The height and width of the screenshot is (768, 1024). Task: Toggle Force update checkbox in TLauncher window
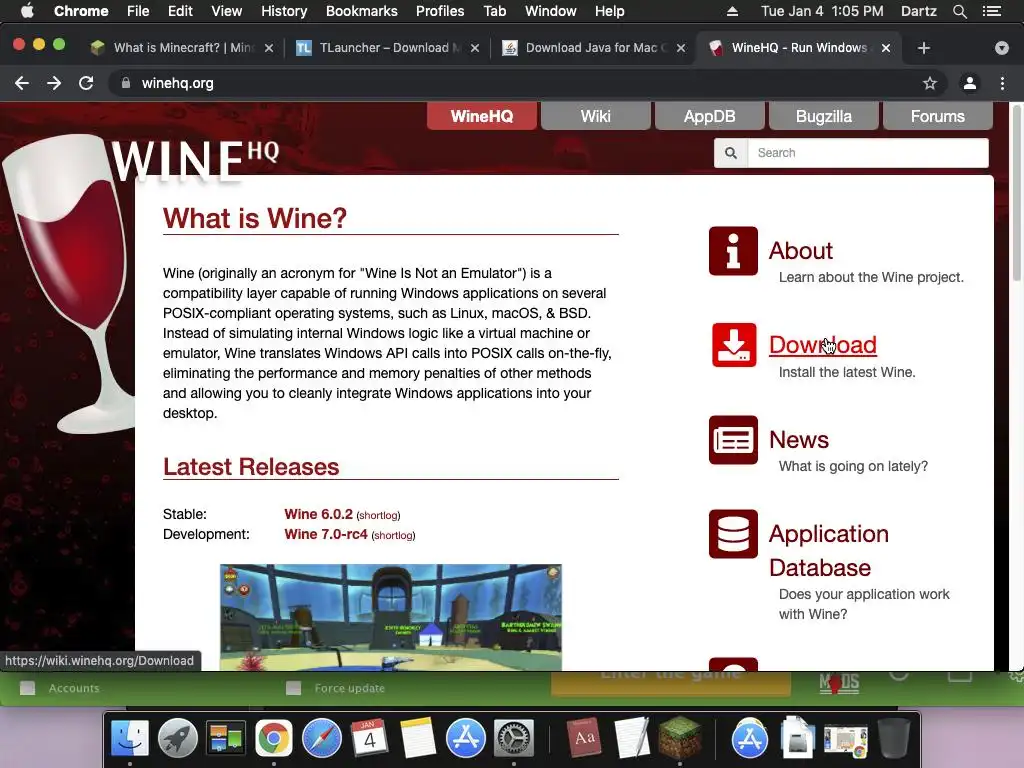(293, 688)
